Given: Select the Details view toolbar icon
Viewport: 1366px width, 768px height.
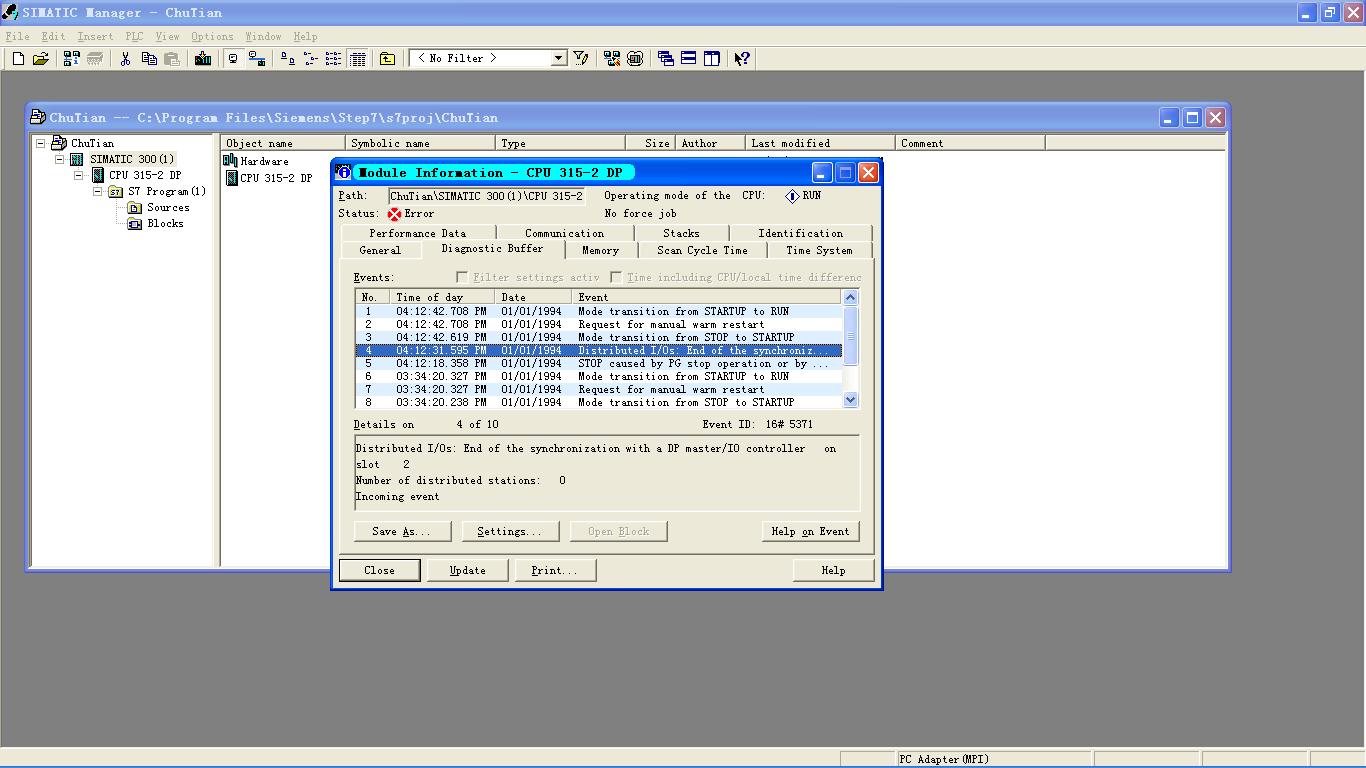Looking at the screenshot, I should [358, 59].
